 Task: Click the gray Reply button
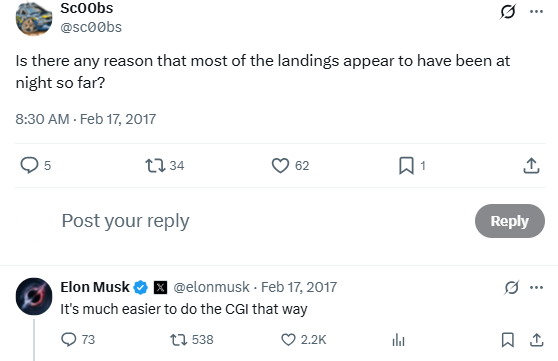click(510, 221)
